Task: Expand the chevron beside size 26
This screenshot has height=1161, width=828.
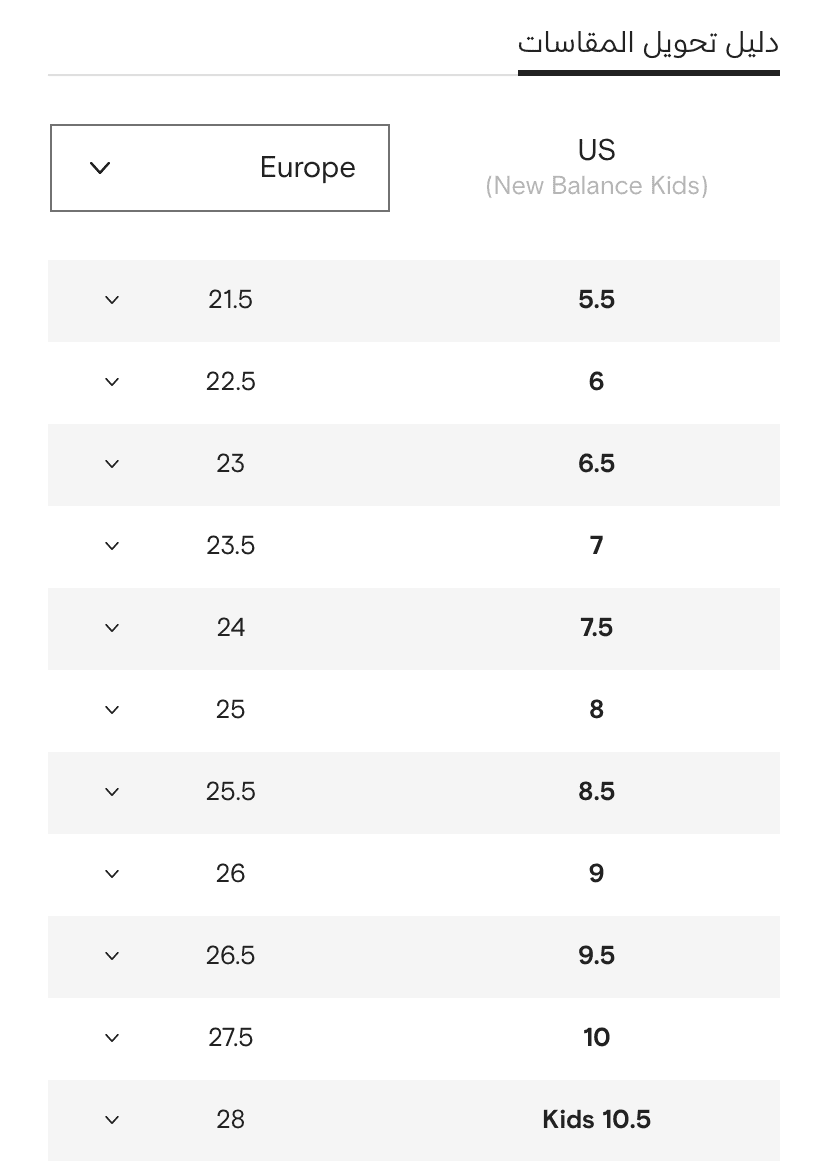Action: 112,874
